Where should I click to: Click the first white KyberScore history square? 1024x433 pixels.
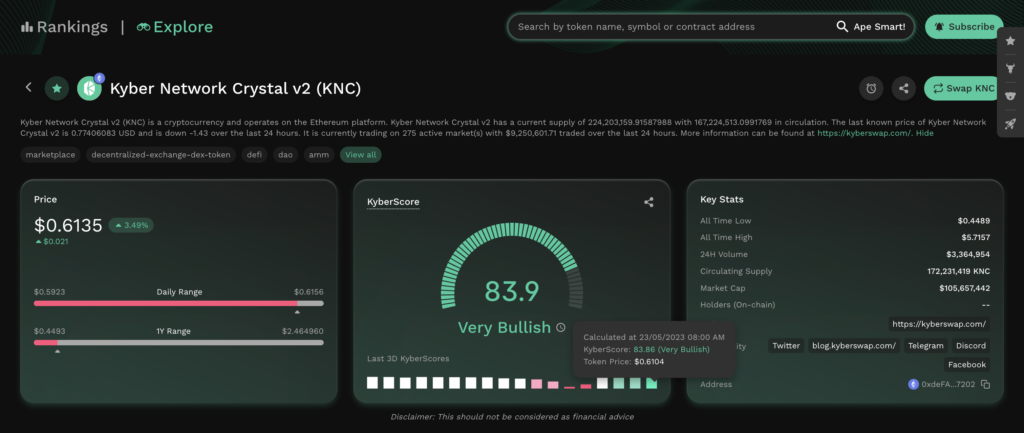point(372,383)
